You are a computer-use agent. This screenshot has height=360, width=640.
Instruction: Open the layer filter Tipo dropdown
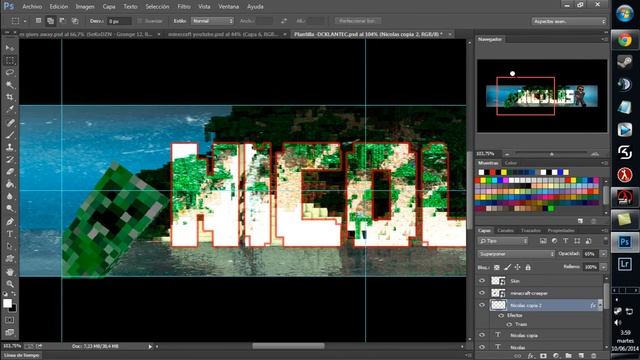[x=503, y=241]
